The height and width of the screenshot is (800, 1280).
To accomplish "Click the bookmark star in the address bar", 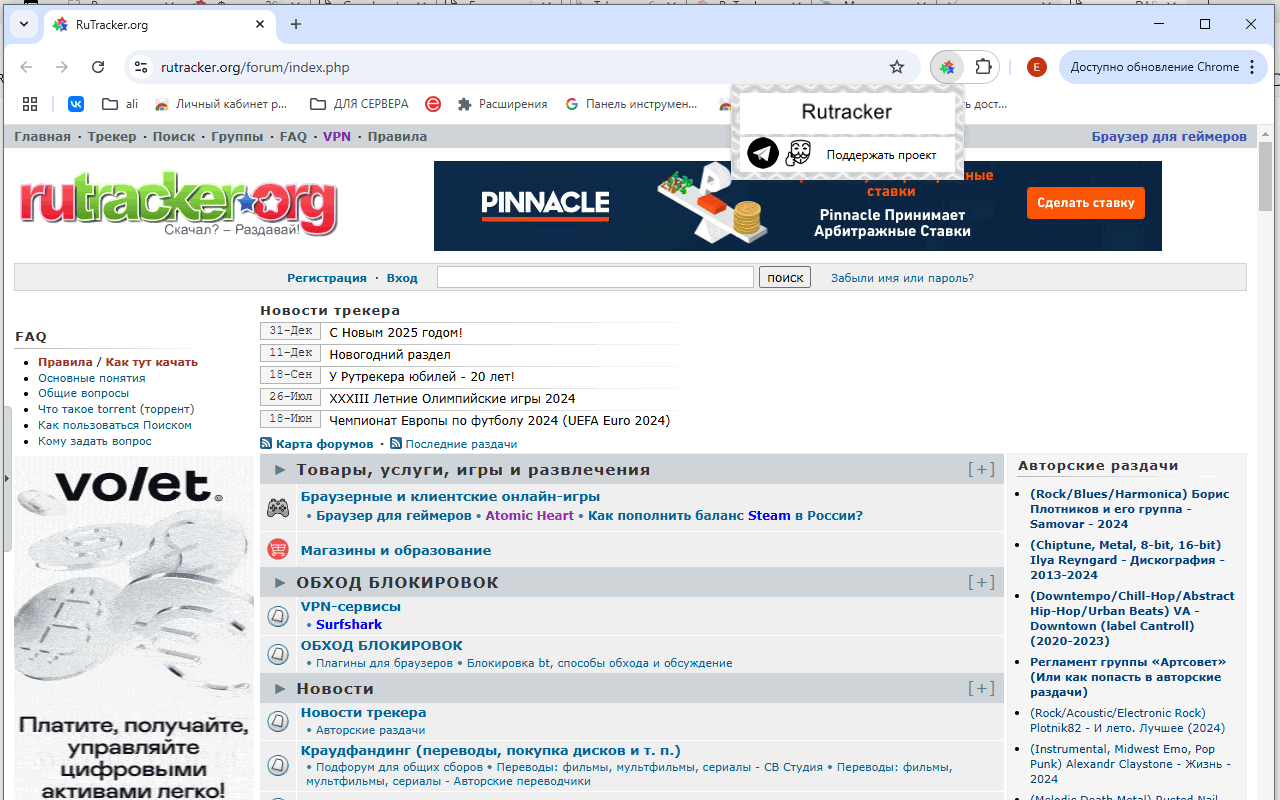I will point(897,67).
